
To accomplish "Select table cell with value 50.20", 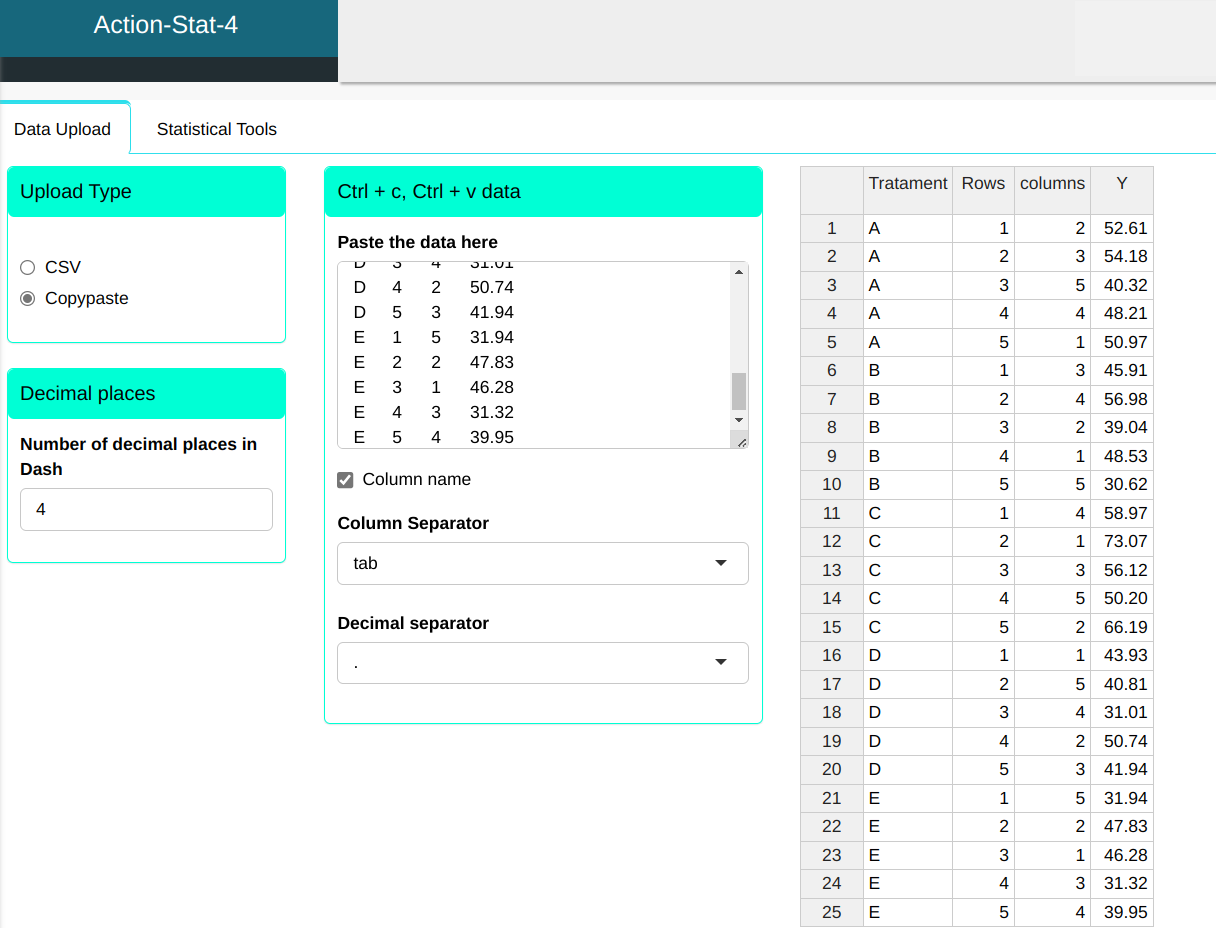I will point(1122,599).
